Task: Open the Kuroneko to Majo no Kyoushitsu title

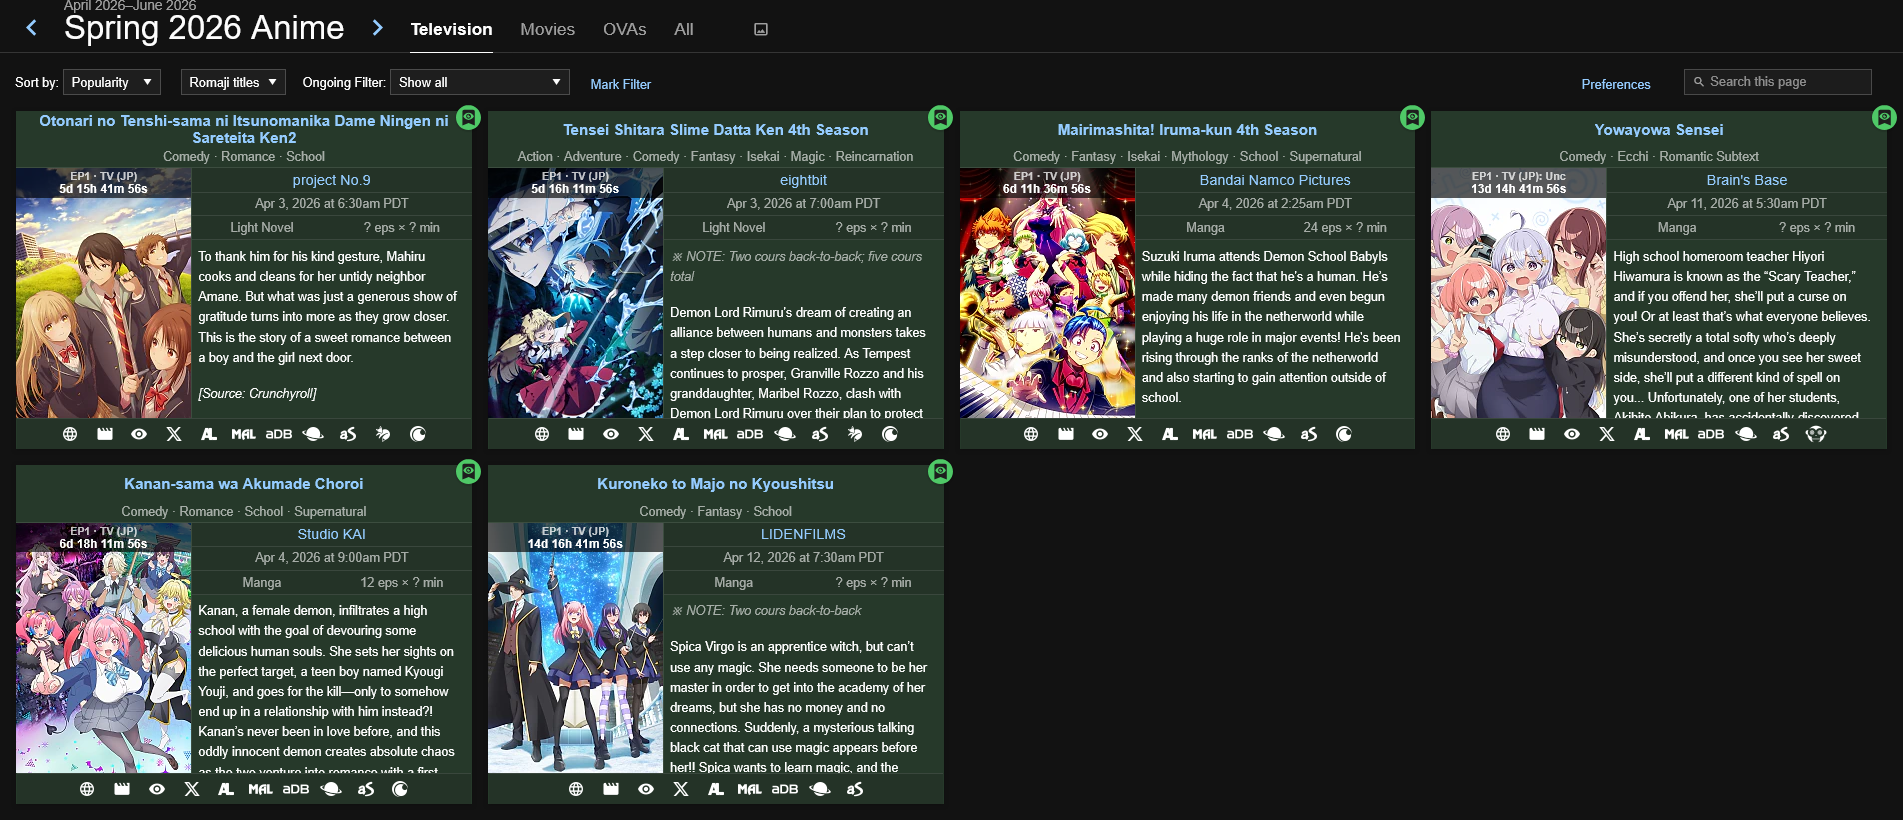Action: [x=715, y=484]
